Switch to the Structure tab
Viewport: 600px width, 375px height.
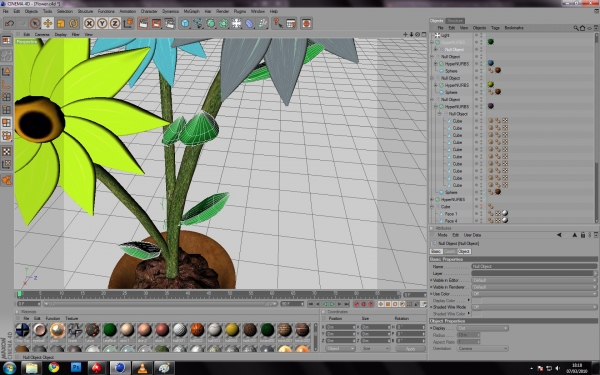pyautogui.click(x=455, y=21)
